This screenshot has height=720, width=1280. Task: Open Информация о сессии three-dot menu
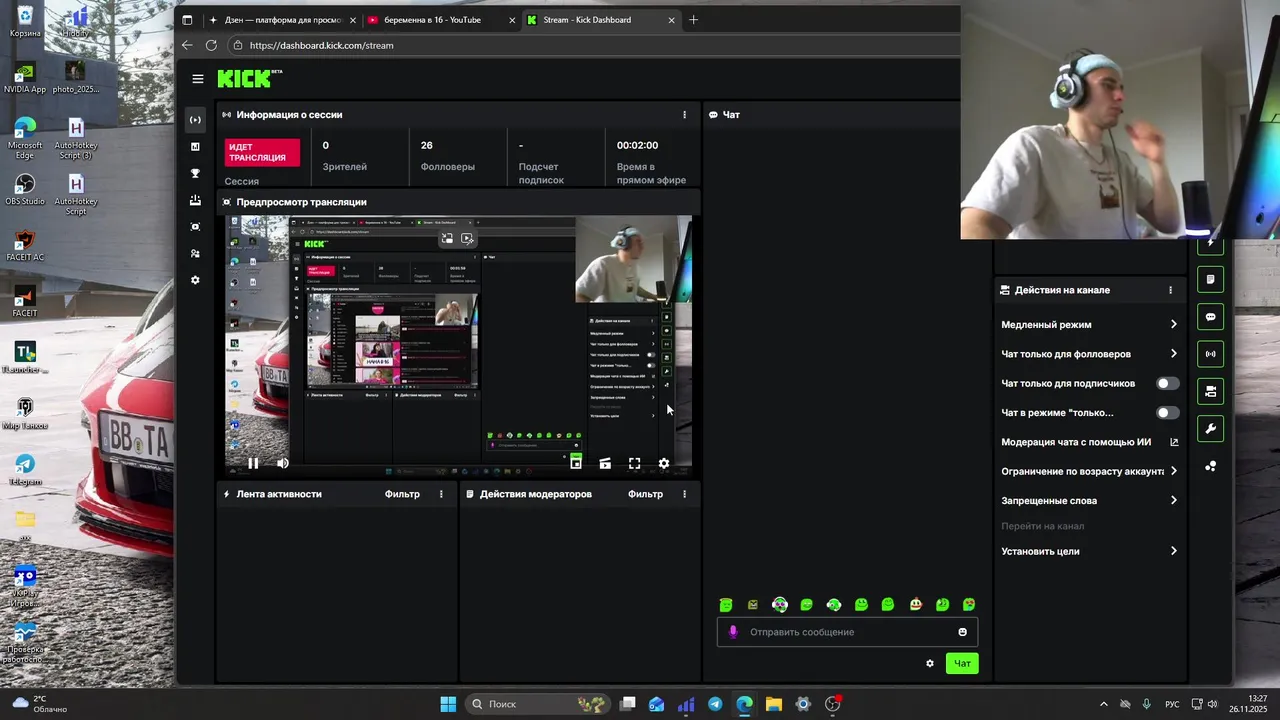(x=684, y=115)
